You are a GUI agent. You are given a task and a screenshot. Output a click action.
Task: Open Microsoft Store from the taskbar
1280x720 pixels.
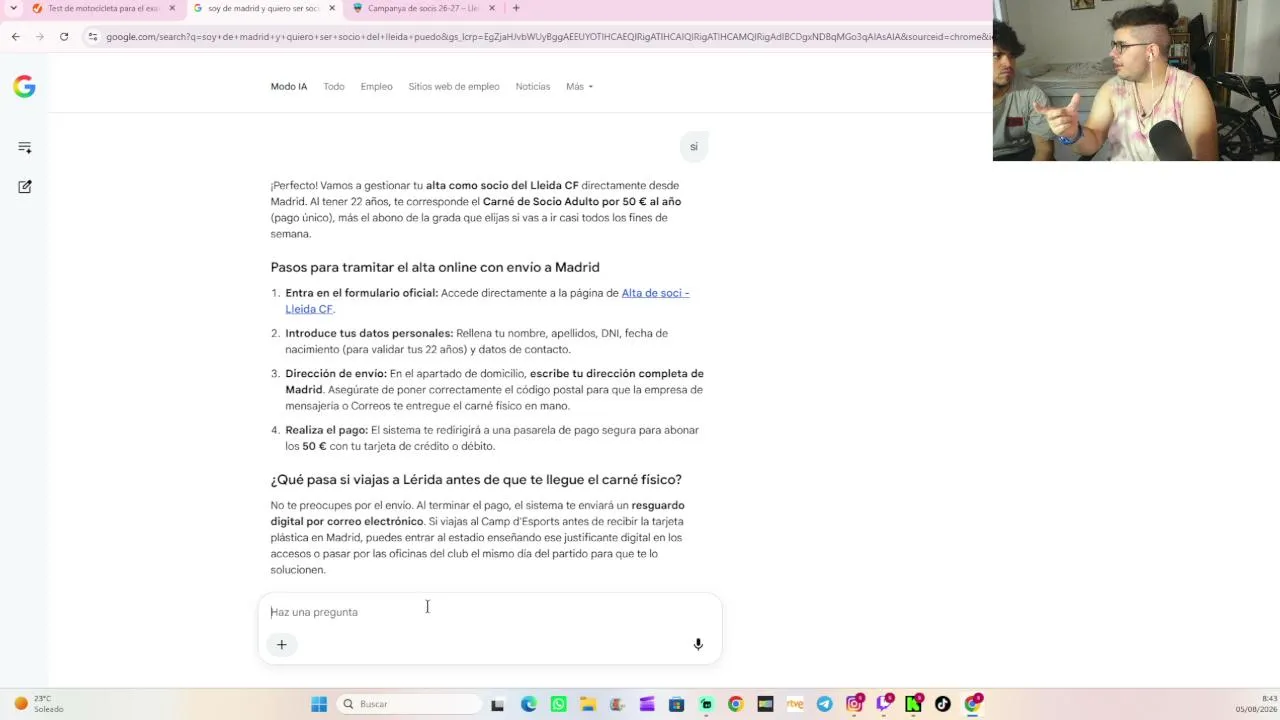click(676, 704)
